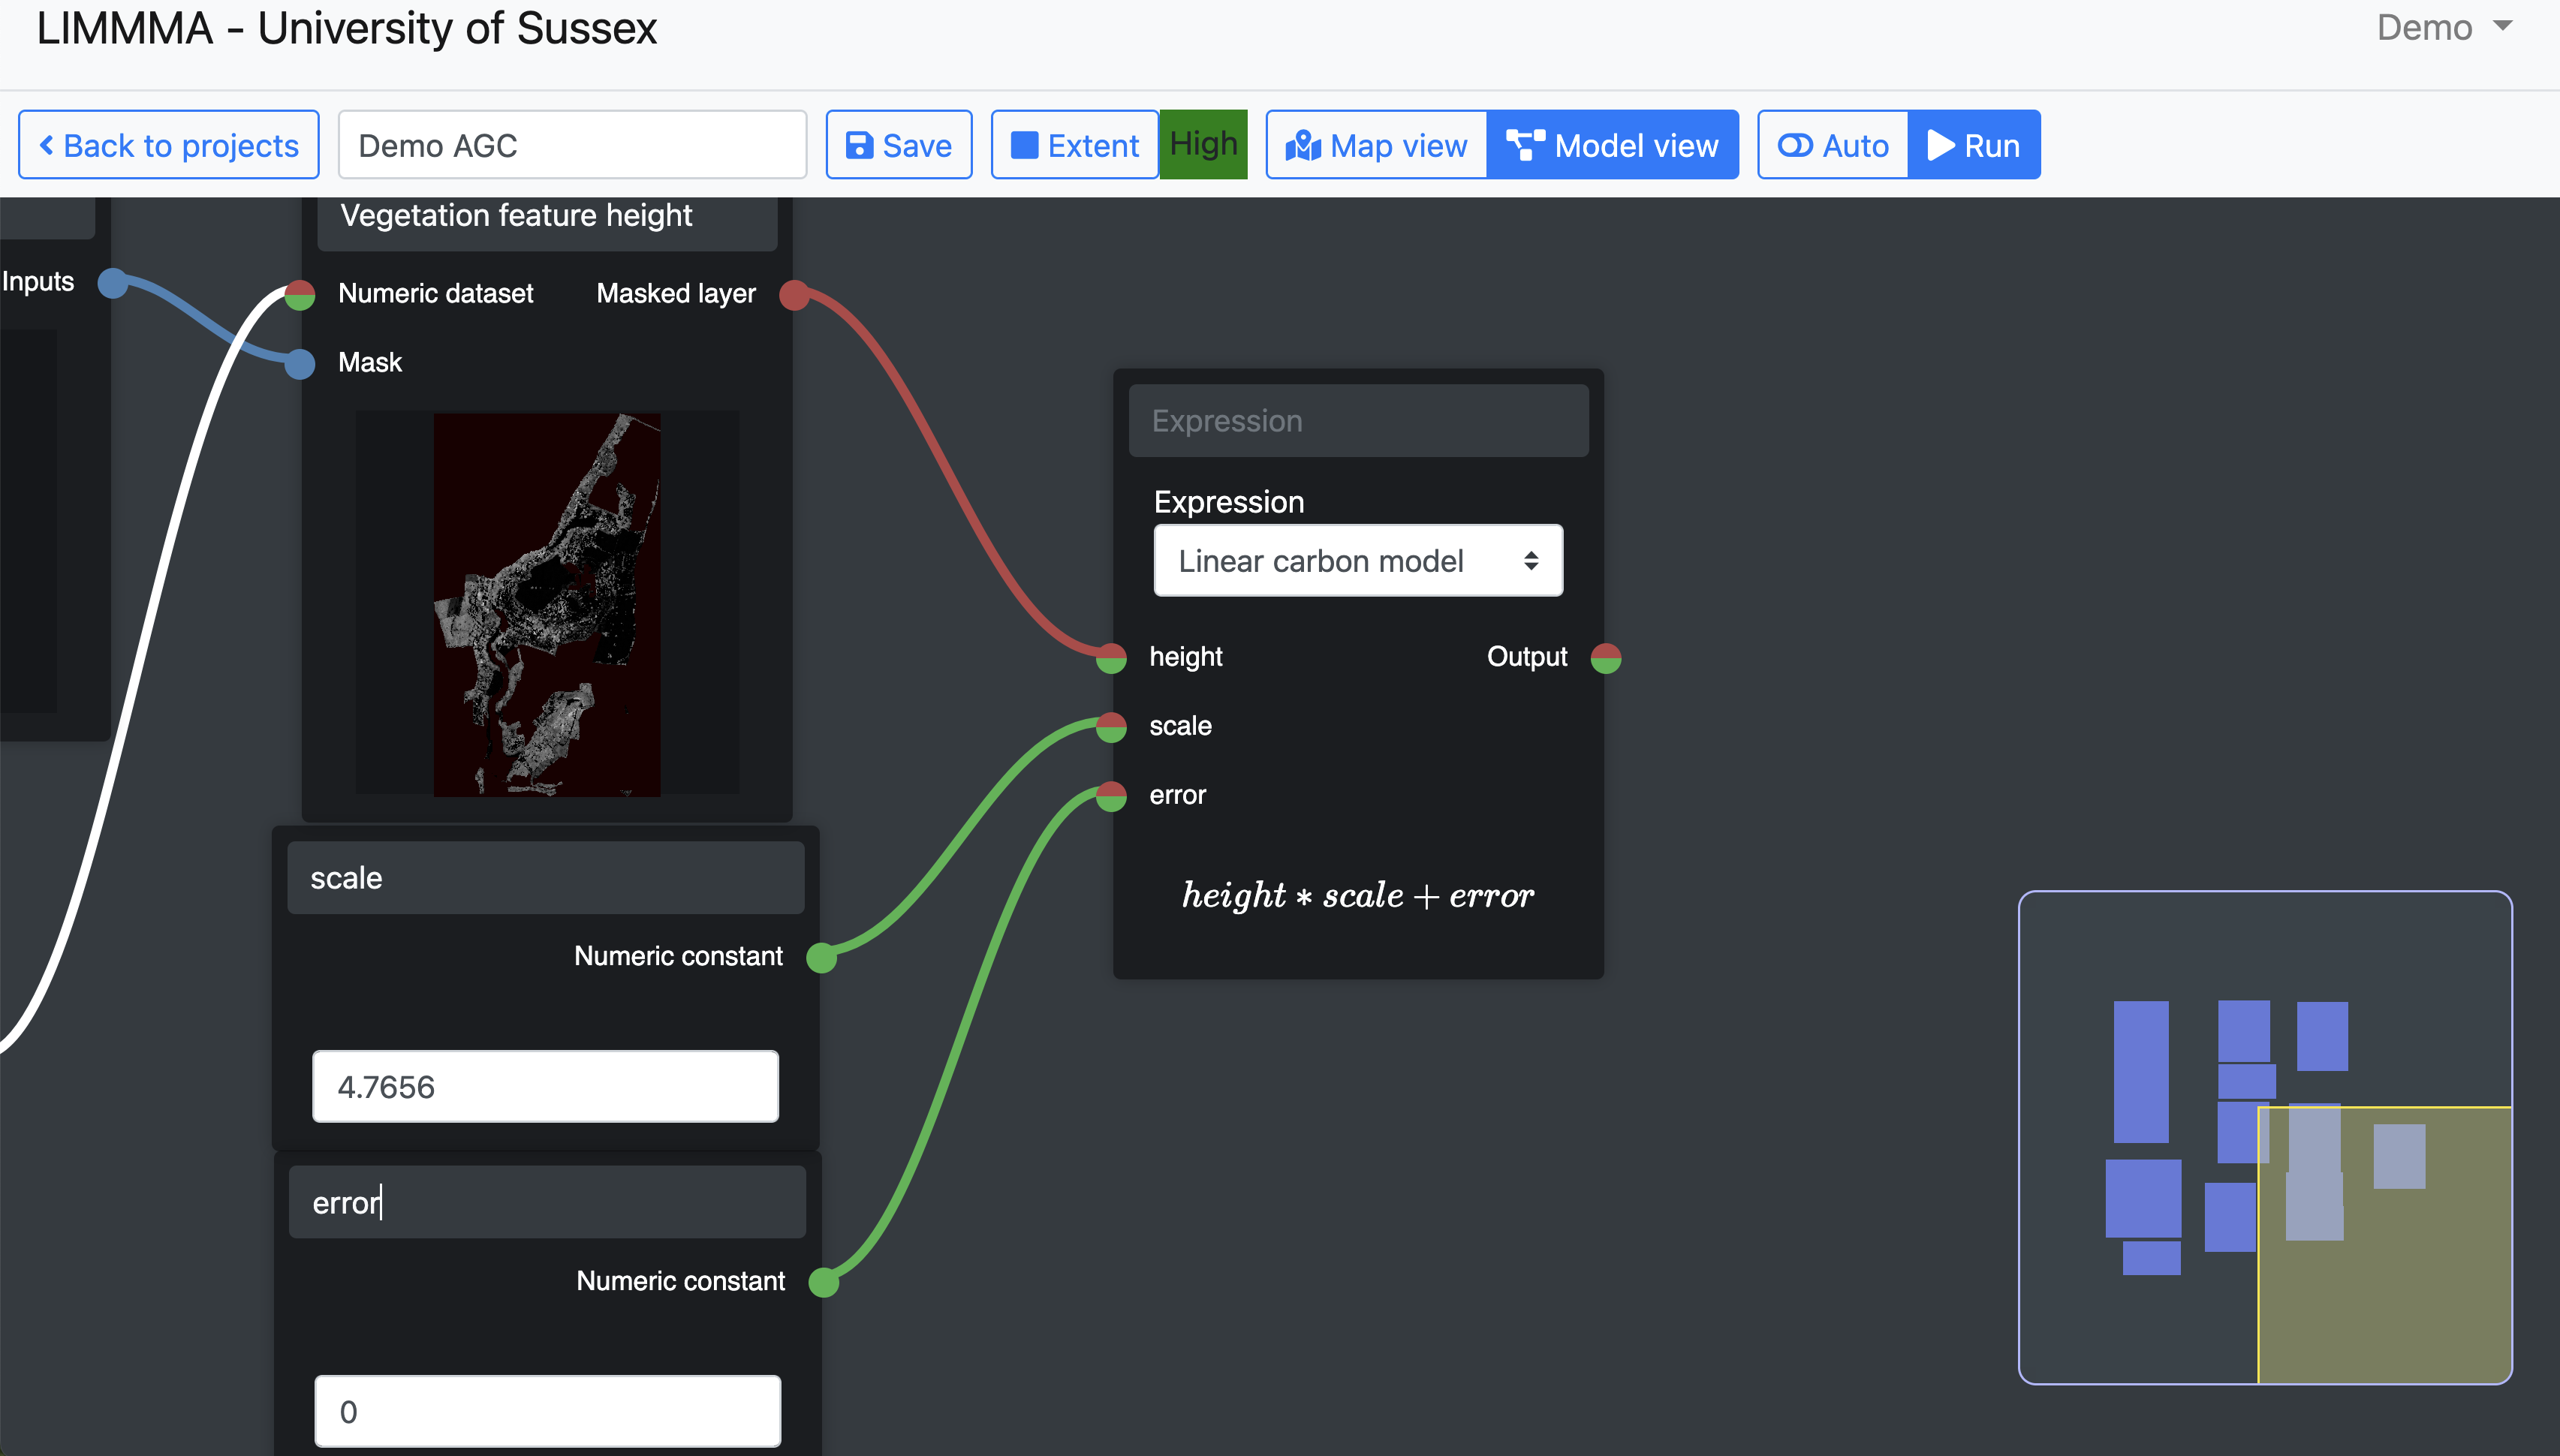The width and height of the screenshot is (2560, 1456).
Task: Toggle the High resolution indicator
Action: tap(1203, 144)
